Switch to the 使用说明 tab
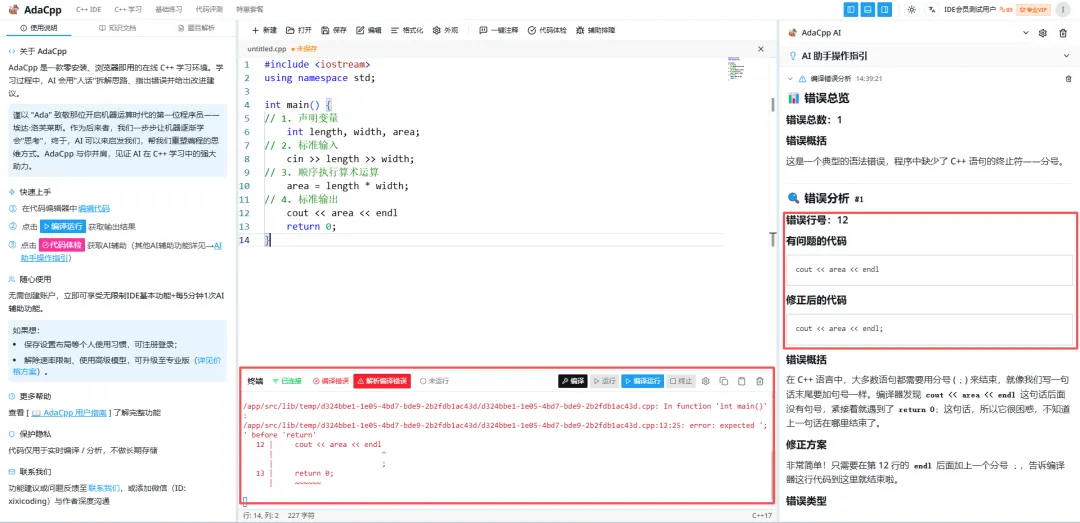The width and height of the screenshot is (1080, 523). [x=39, y=28]
